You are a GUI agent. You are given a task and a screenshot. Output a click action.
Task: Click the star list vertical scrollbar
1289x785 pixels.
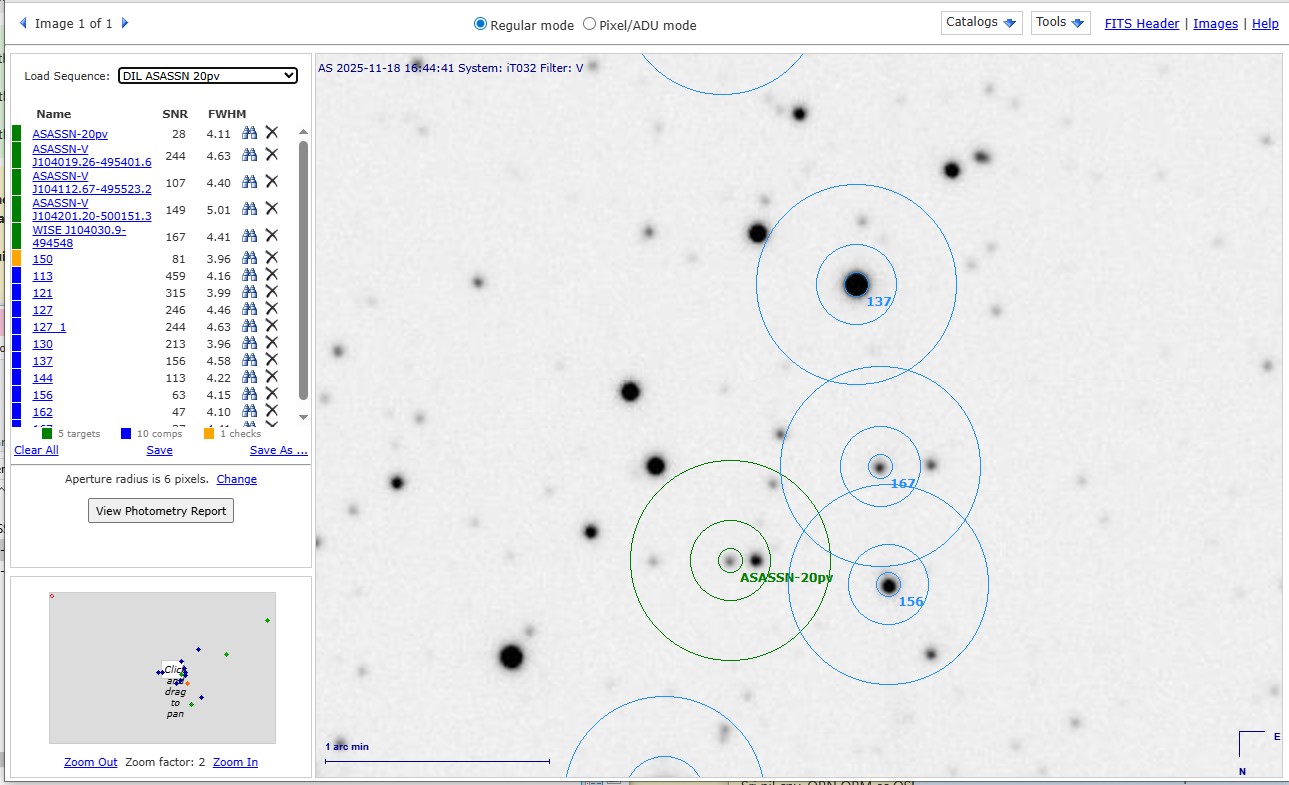tap(304, 270)
